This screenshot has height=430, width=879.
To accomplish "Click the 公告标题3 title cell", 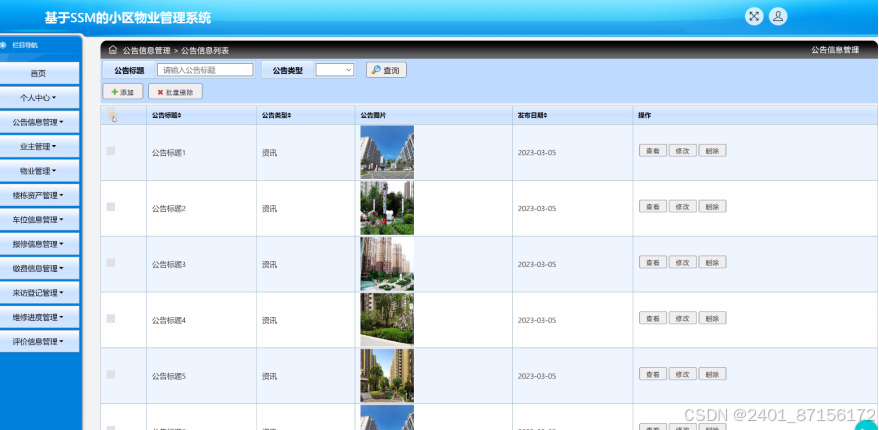I will point(169,265).
